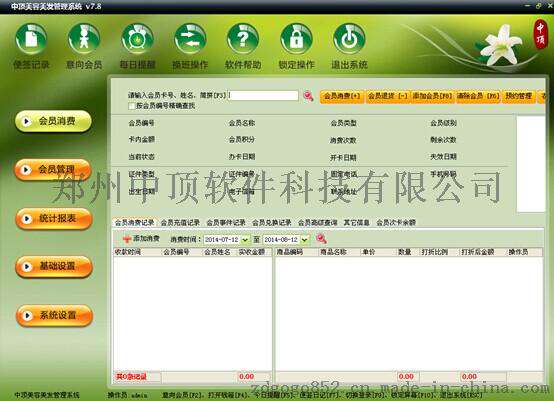Switch to 会员次卡余额 tab
554x401 pixels.
(x=396, y=223)
